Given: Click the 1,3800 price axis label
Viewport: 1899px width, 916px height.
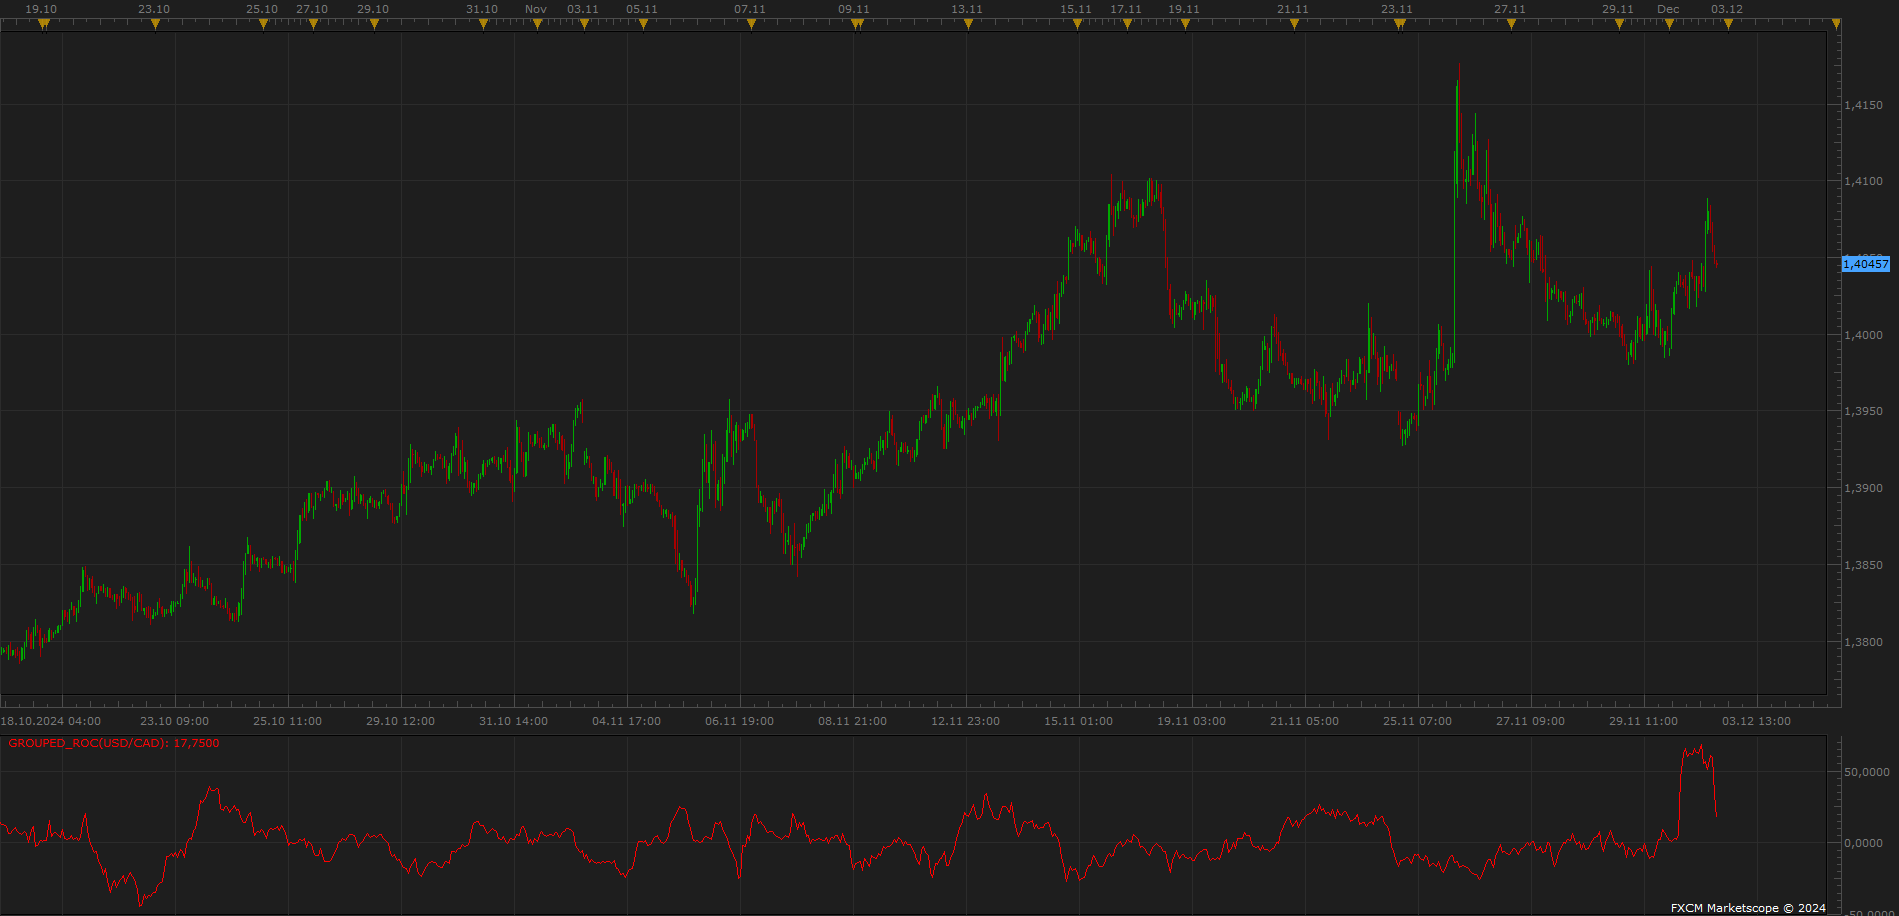Looking at the screenshot, I should click(x=1863, y=642).
